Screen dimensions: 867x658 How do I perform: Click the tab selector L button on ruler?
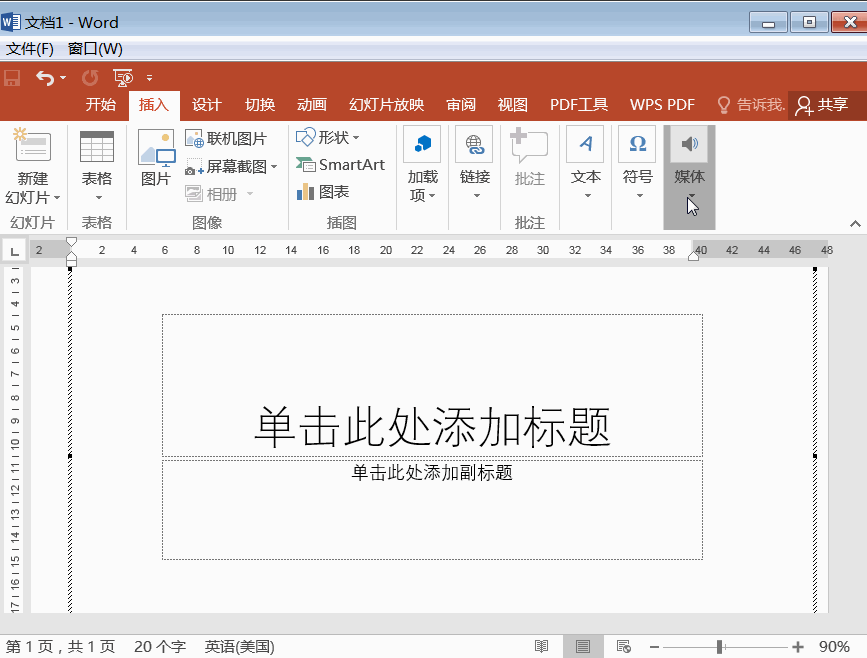click(x=14, y=251)
